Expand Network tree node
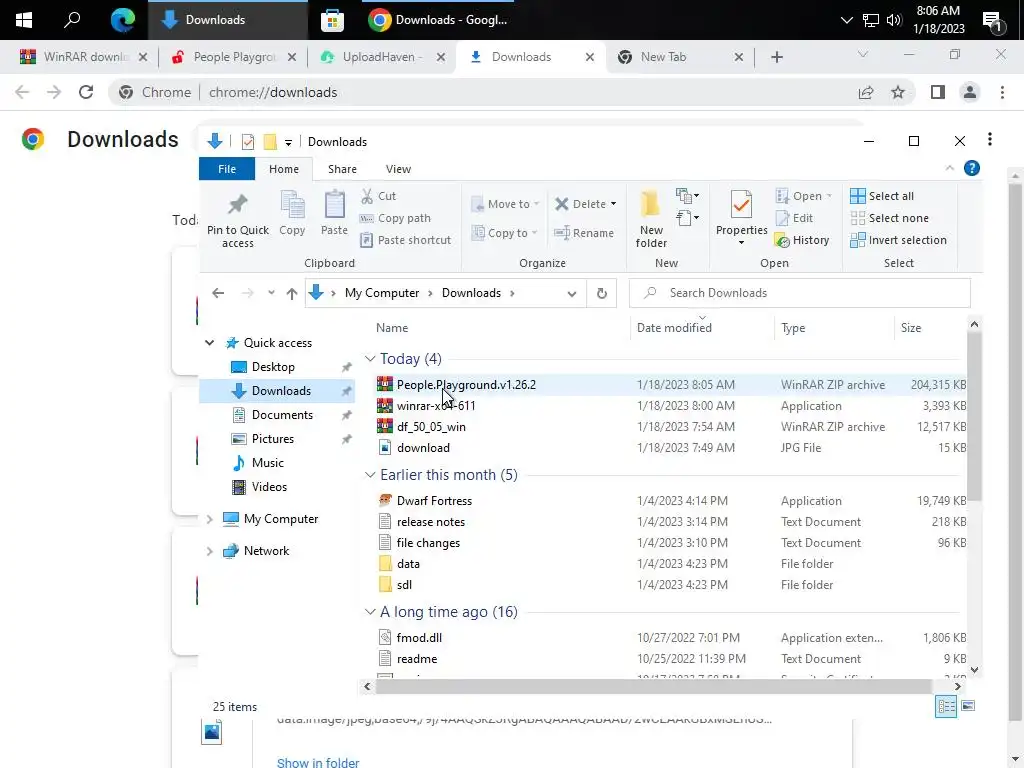The width and height of the screenshot is (1024, 768). click(x=210, y=551)
